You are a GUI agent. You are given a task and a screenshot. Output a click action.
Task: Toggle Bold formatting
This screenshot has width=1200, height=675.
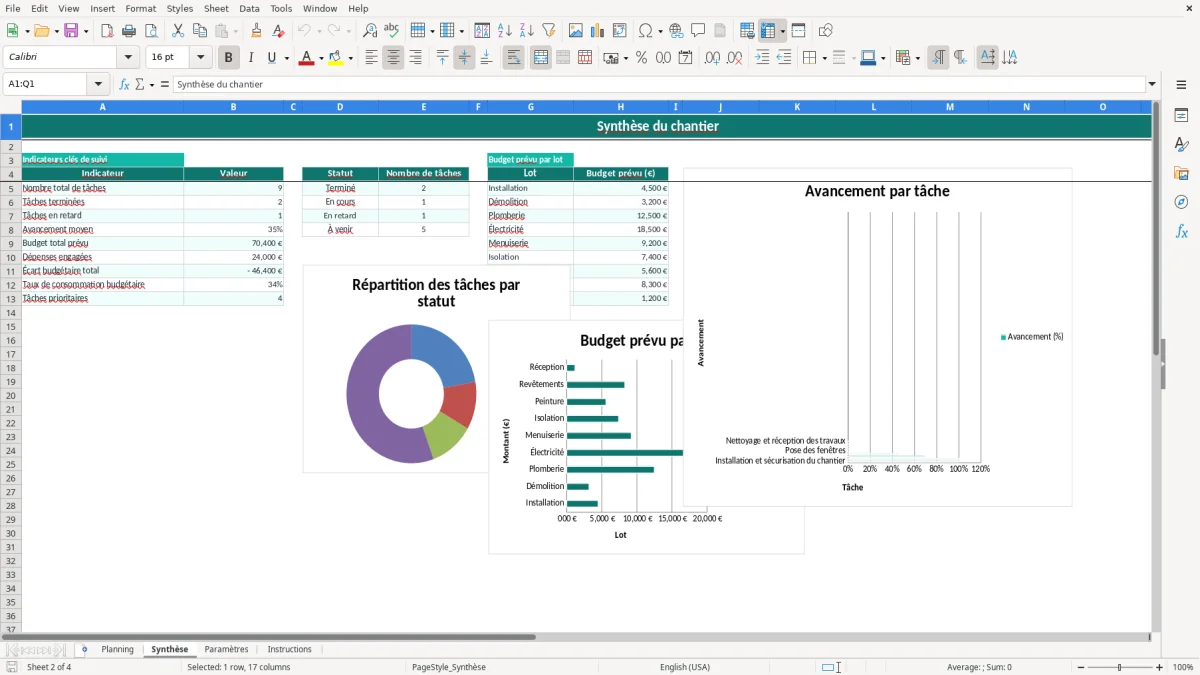click(229, 58)
